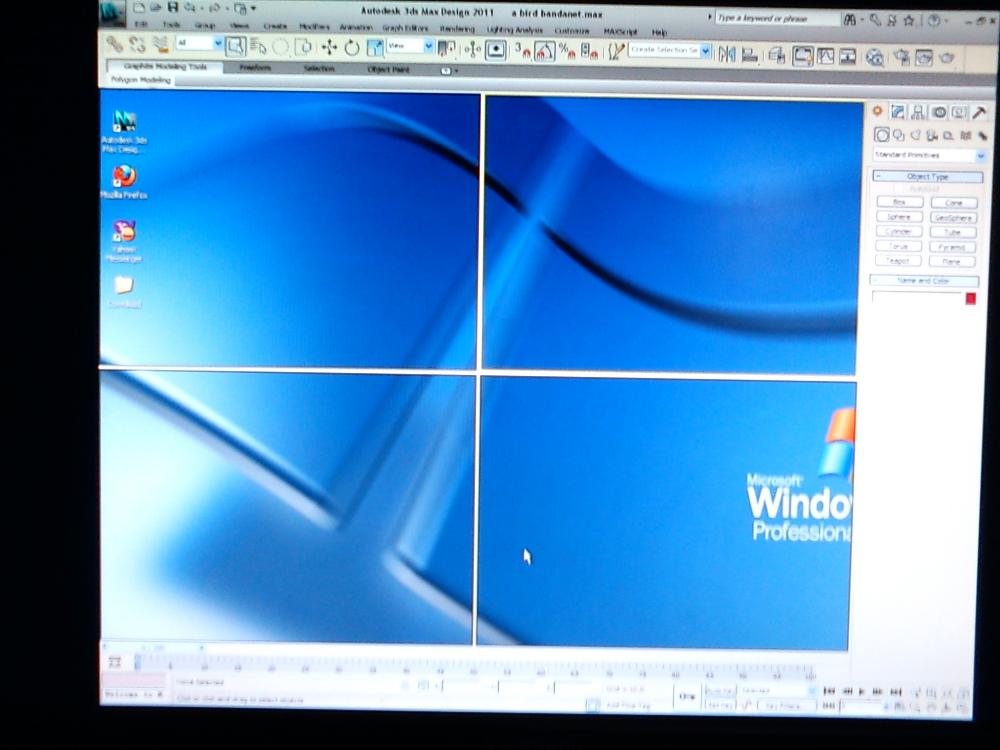Click the object name input field

(x=917, y=298)
